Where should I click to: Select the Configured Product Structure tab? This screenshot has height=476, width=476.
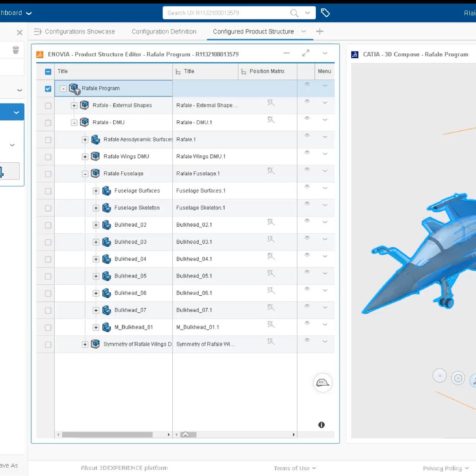(x=253, y=32)
